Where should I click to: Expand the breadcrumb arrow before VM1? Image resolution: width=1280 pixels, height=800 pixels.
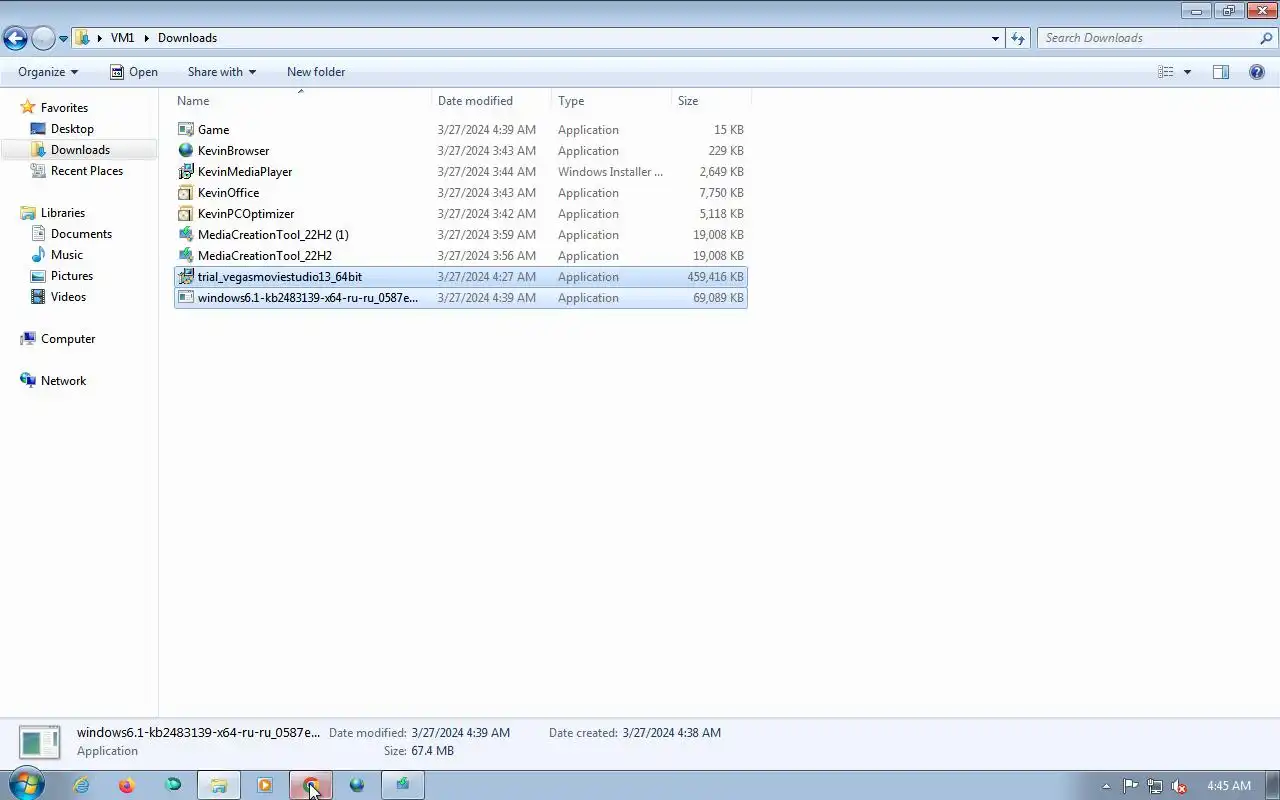pos(99,38)
